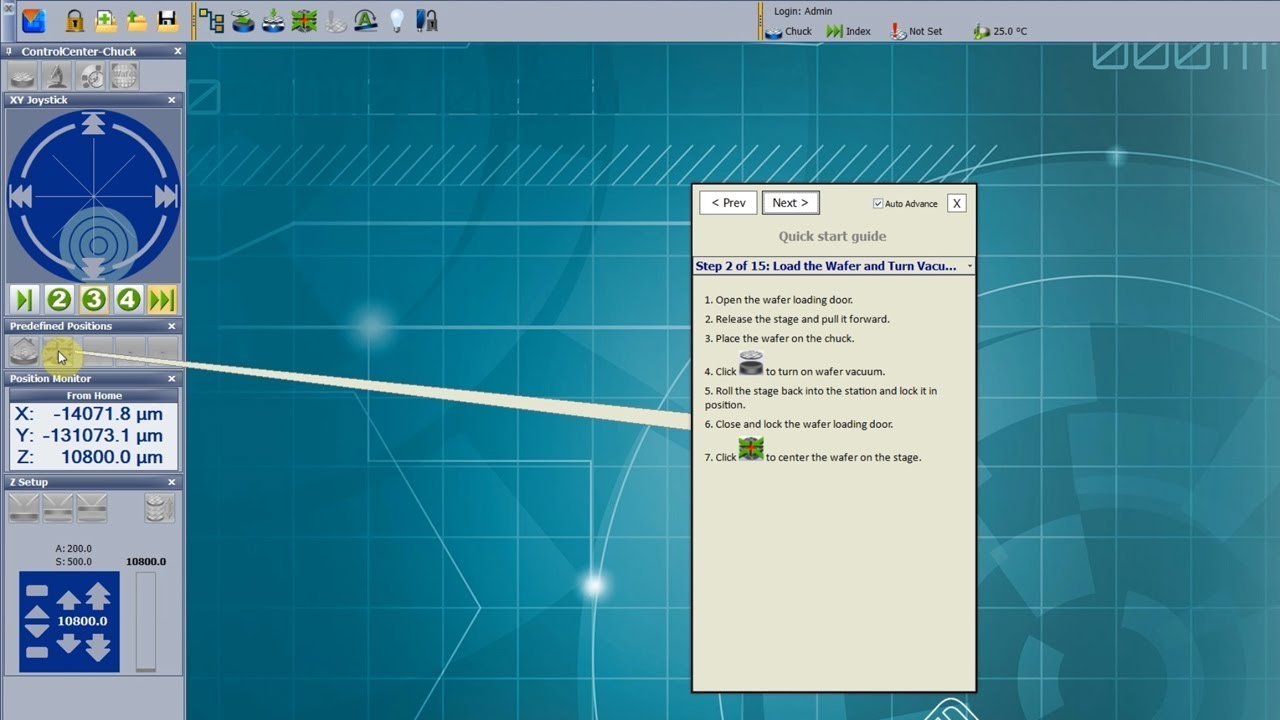This screenshot has width=1280, height=720.
Task: Close the ControlCenter-Chuck panel
Action: pos(178,51)
